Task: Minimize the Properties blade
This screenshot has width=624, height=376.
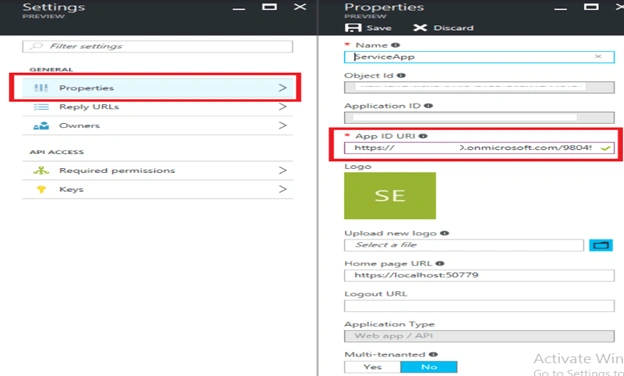Action: (560, 9)
